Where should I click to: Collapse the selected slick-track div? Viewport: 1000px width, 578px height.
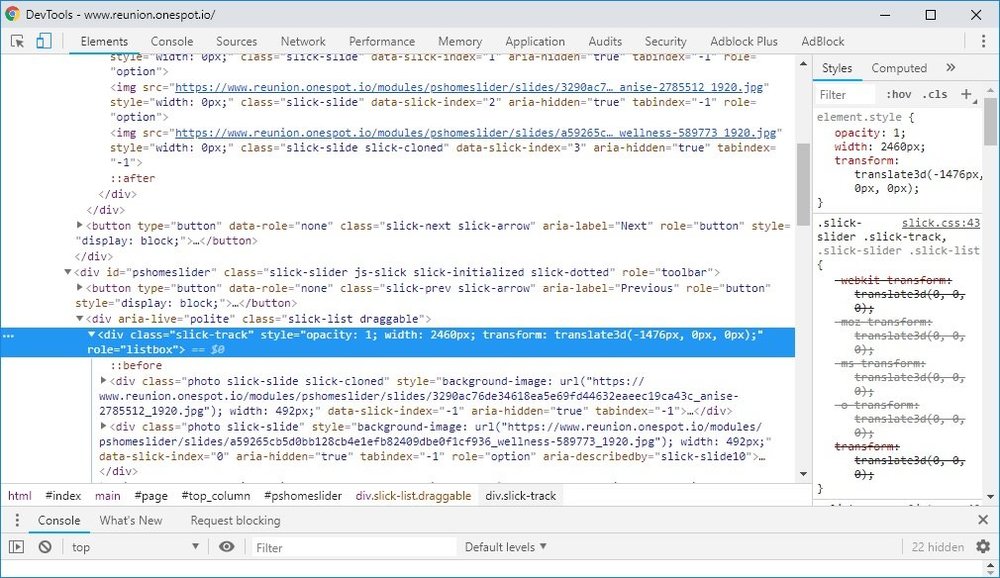91,334
